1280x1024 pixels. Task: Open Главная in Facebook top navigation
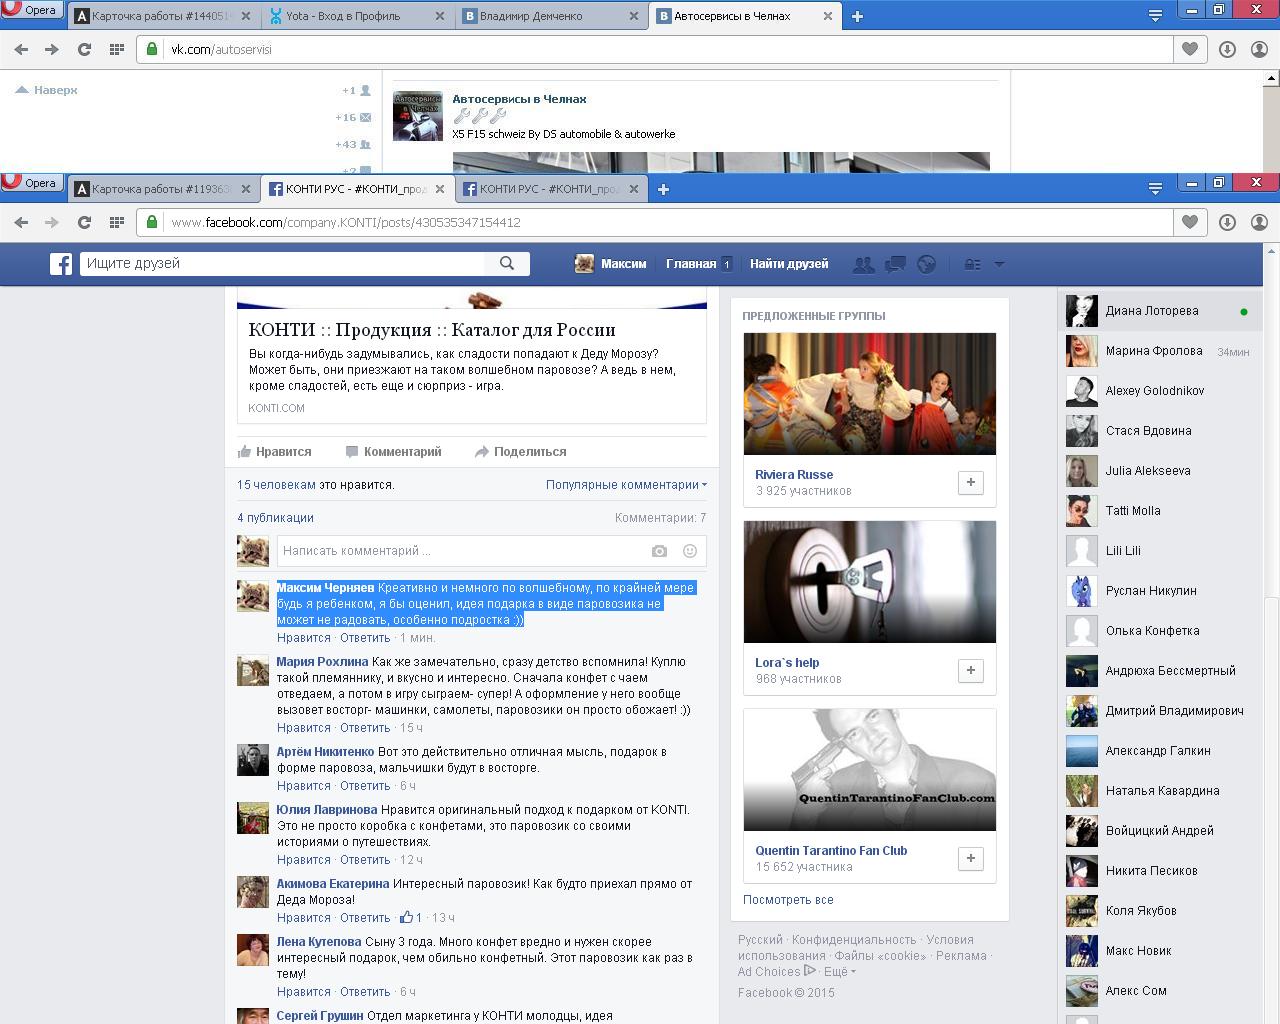(691, 264)
